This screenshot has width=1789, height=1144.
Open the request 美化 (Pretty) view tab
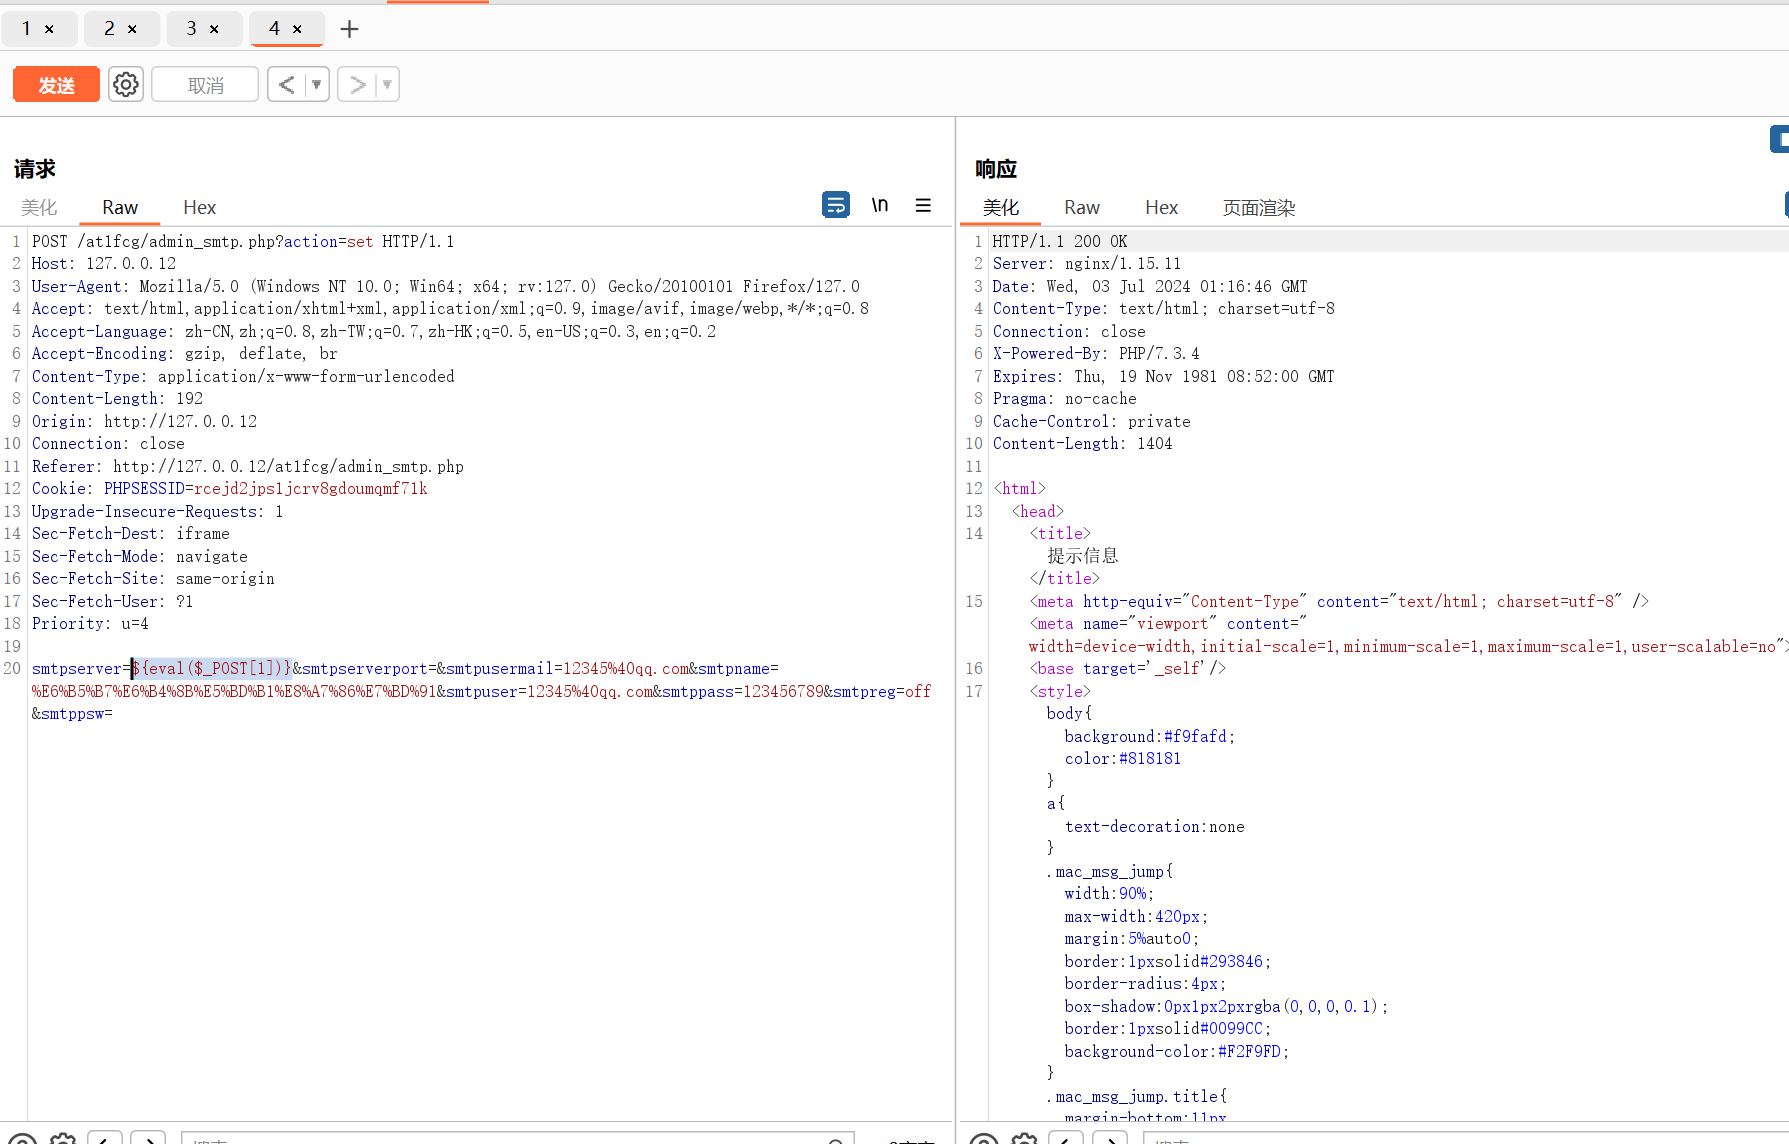click(39, 207)
